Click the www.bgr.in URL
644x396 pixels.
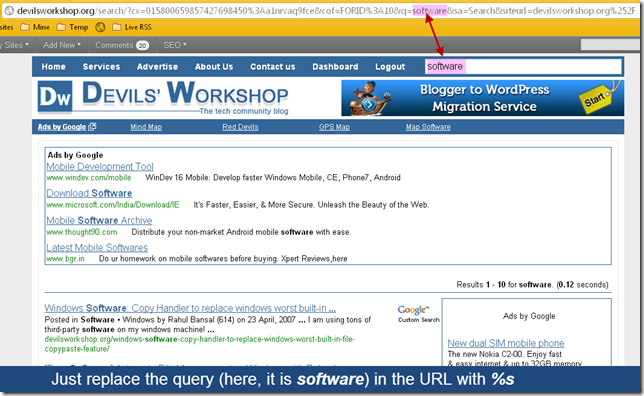click(x=65, y=259)
